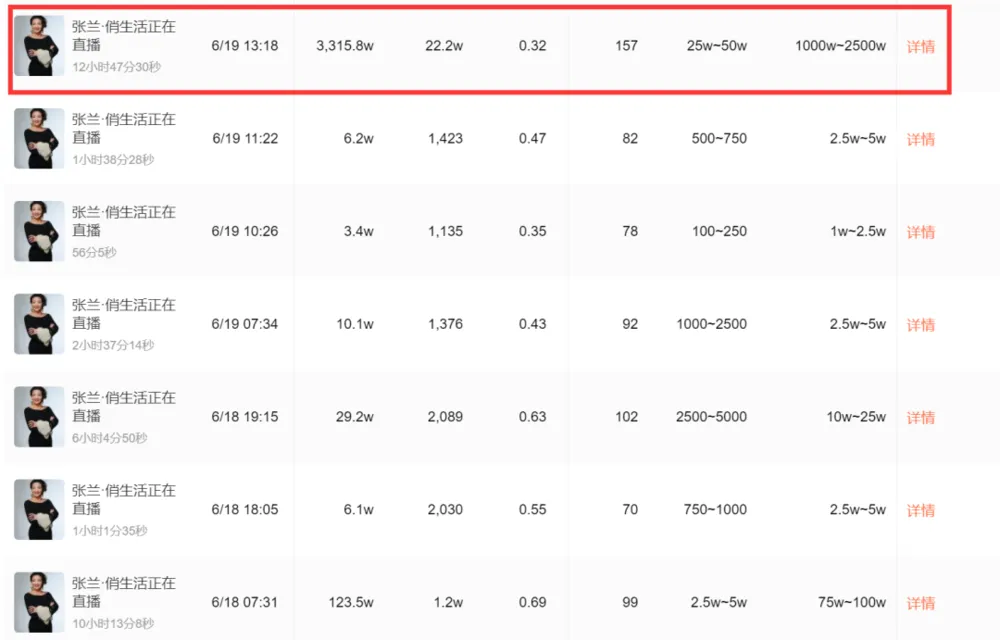Open the thumbnail of the 1小时38分28秒 livestream
This screenshot has width=1000, height=640.
(39, 138)
